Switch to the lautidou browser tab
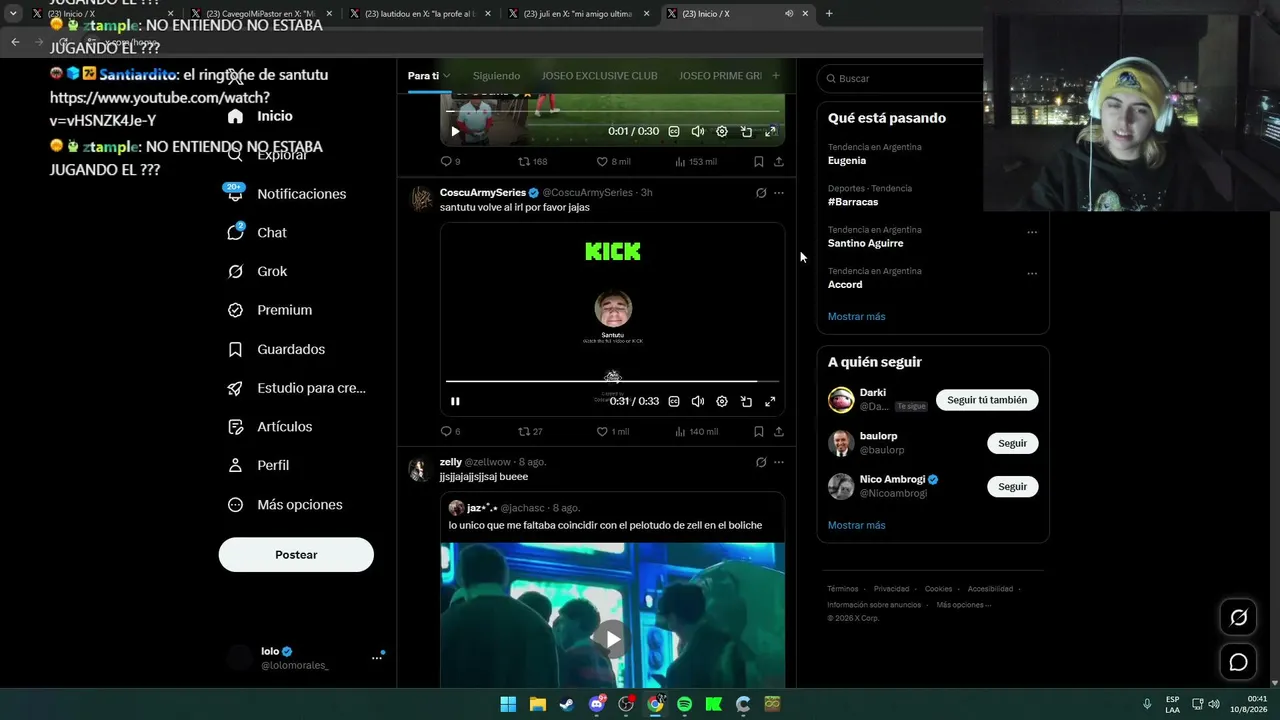The width and height of the screenshot is (1280, 720). 421,14
